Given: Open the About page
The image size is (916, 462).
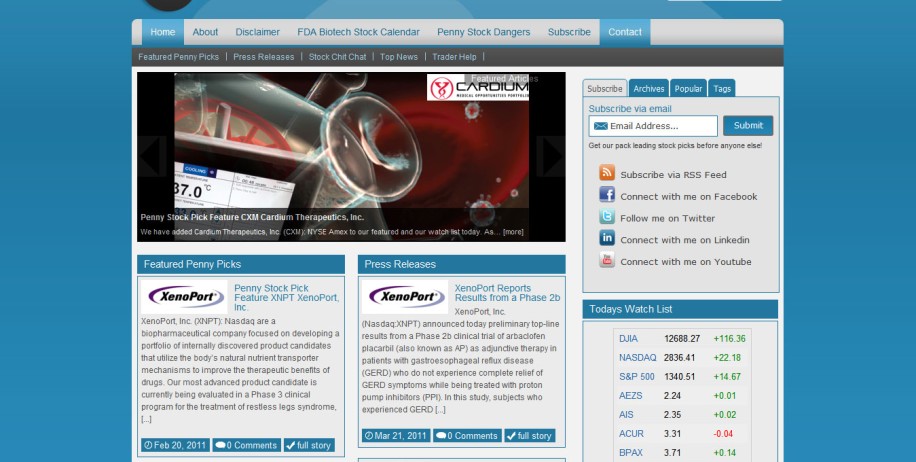Looking at the screenshot, I should pos(205,32).
